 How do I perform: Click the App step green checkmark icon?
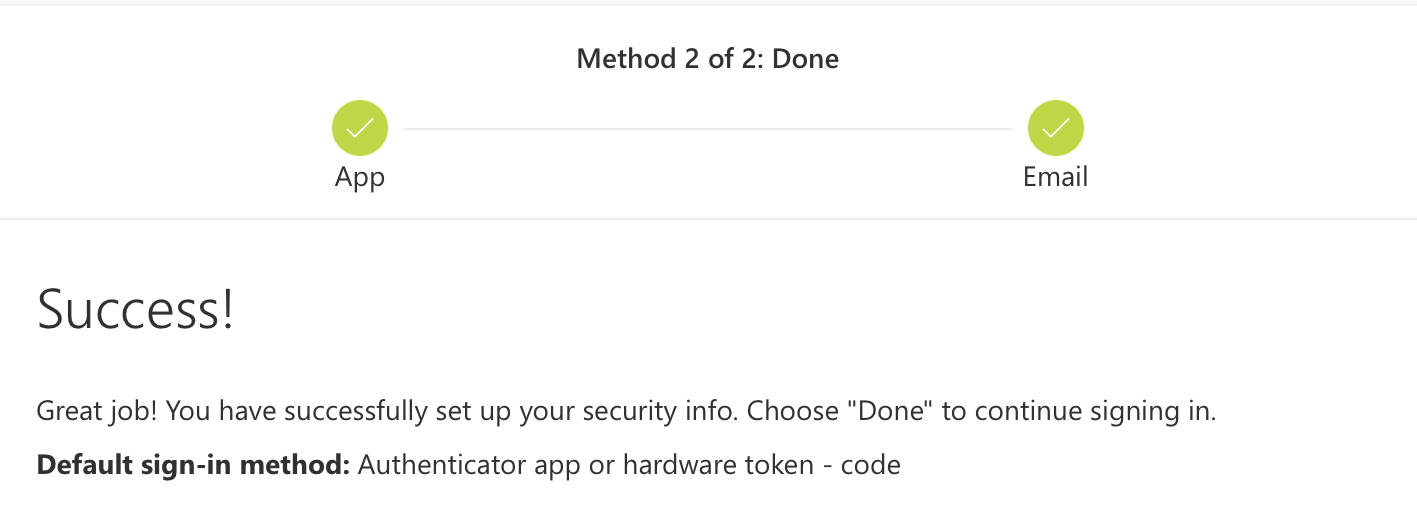360,129
